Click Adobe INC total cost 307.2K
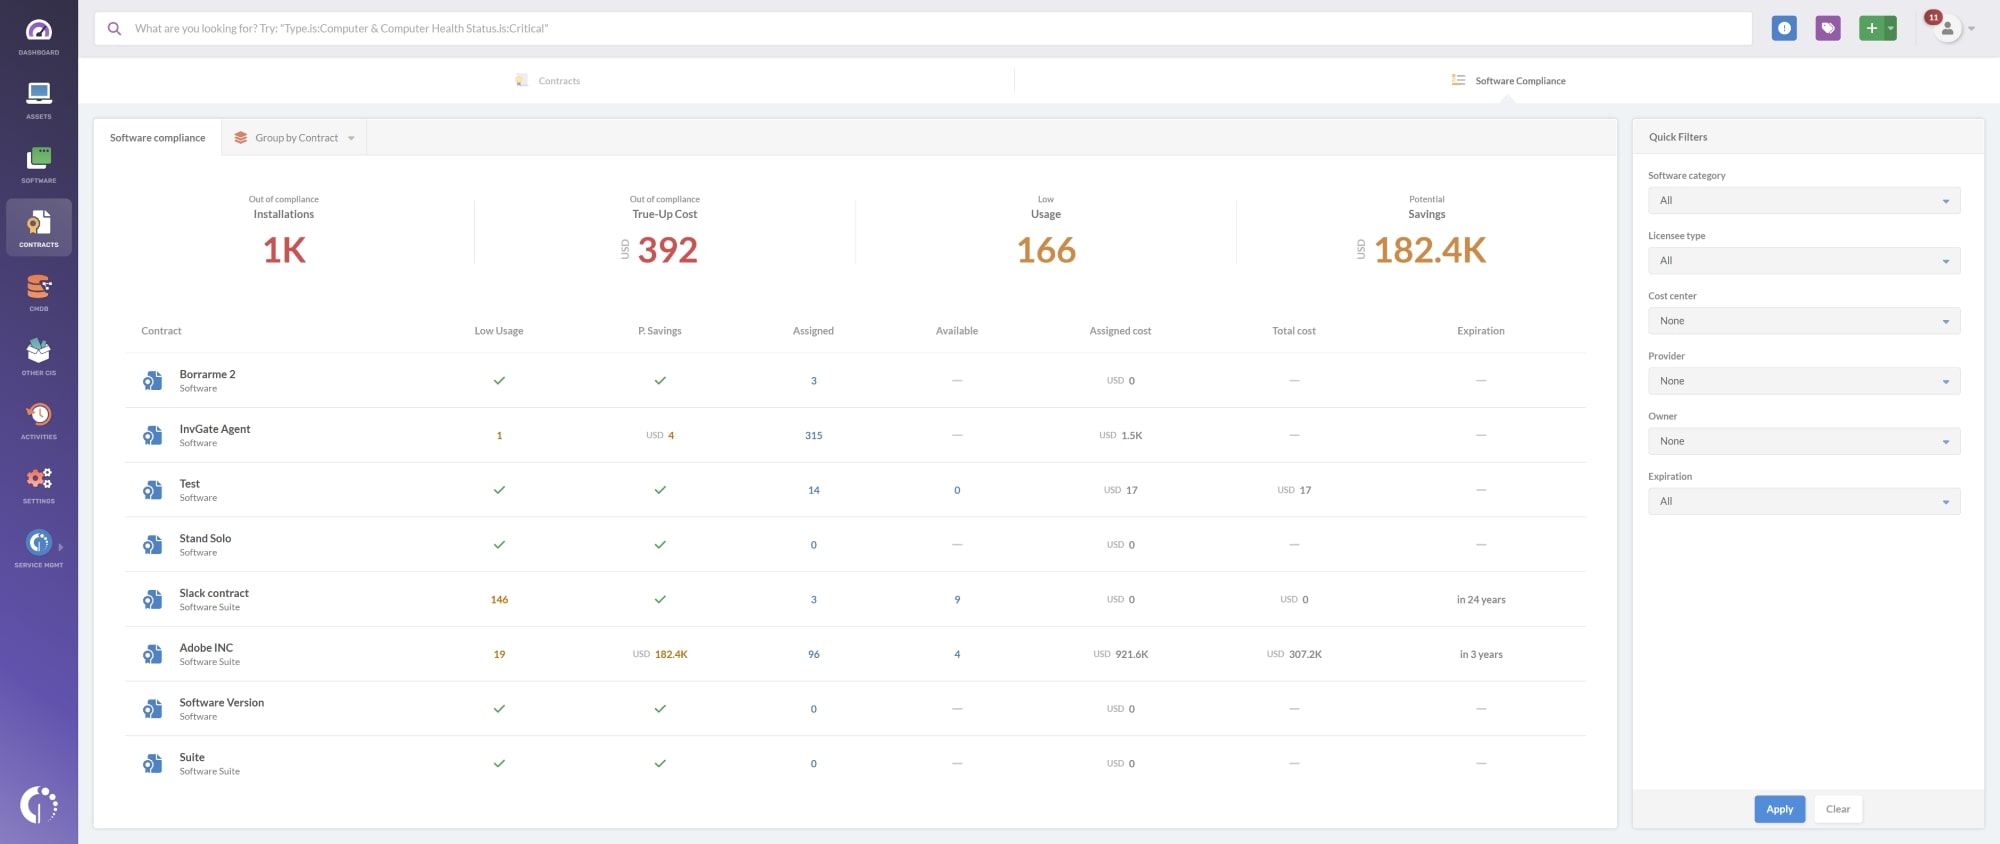This screenshot has height=844, width=2000. pyautogui.click(x=1294, y=655)
